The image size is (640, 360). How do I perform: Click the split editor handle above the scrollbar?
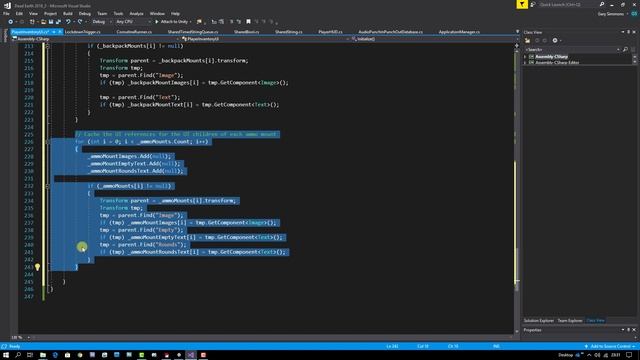tap(517, 45)
